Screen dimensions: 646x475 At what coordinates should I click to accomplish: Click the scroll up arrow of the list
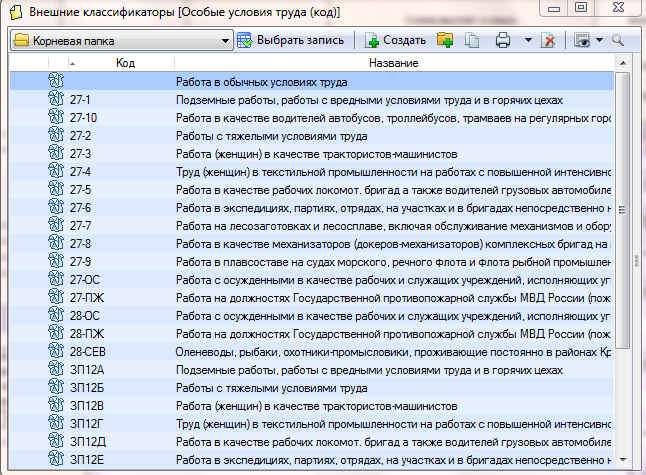coord(623,63)
